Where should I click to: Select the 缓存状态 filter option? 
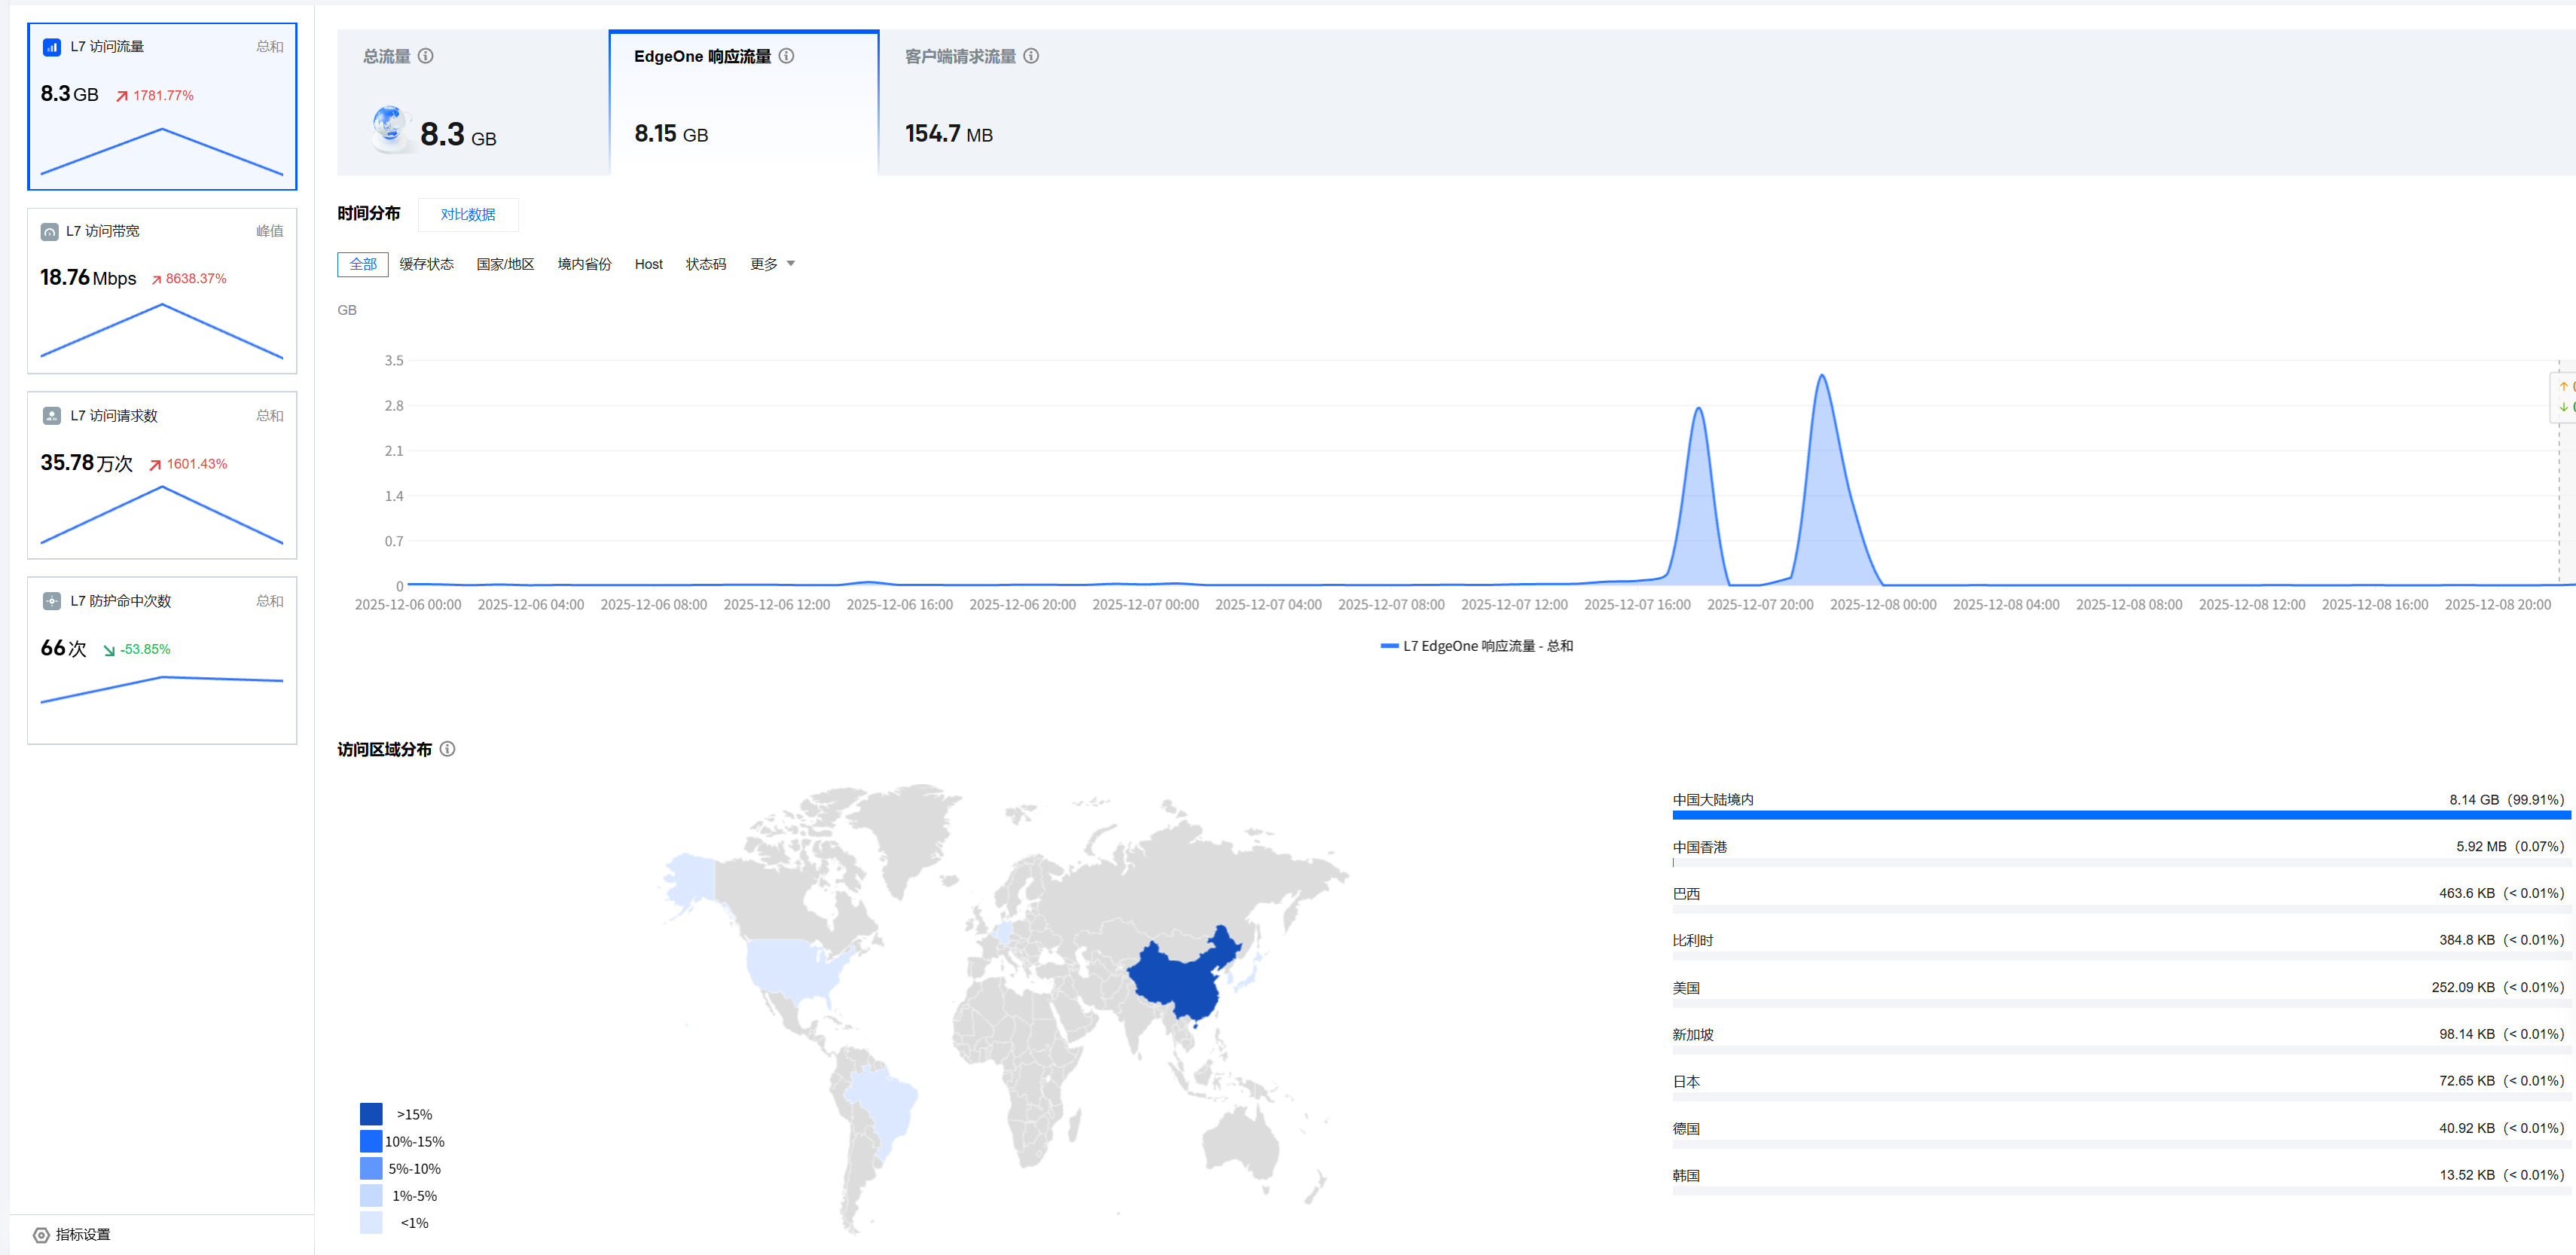[x=427, y=264]
